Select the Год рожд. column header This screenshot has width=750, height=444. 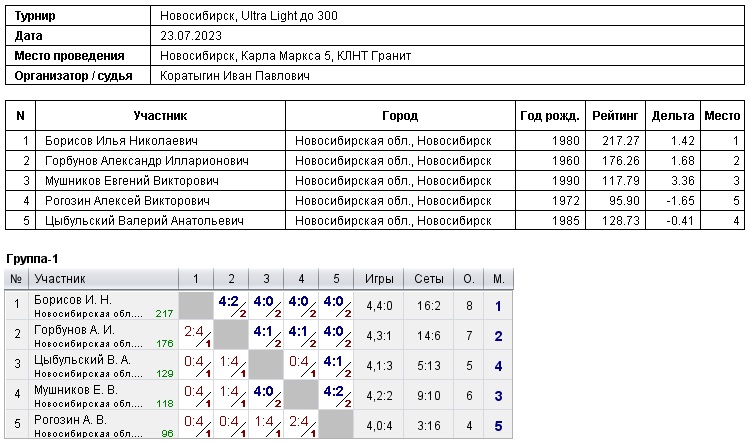pos(549,116)
